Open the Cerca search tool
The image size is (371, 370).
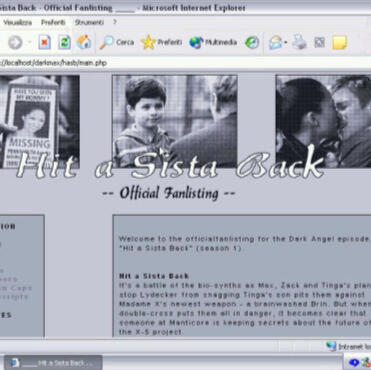[116, 43]
